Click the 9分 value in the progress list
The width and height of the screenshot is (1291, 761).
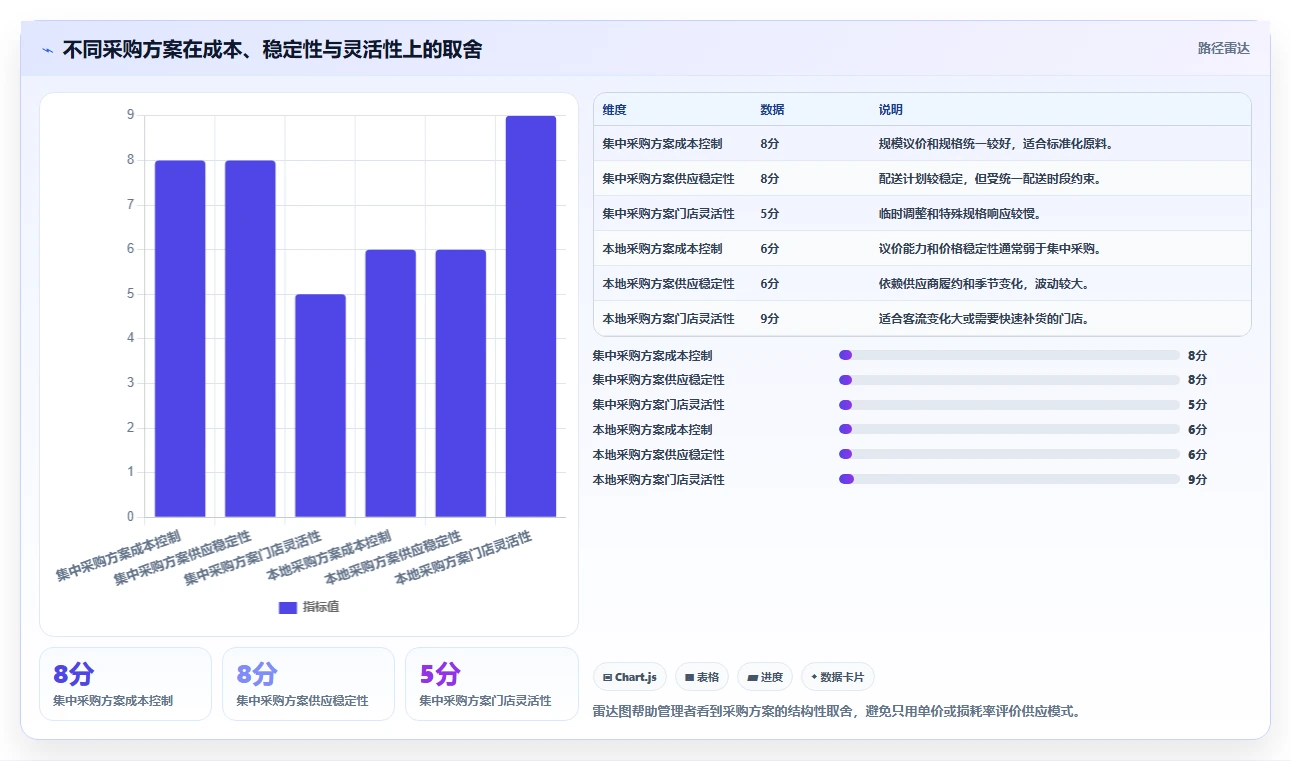(x=1197, y=480)
